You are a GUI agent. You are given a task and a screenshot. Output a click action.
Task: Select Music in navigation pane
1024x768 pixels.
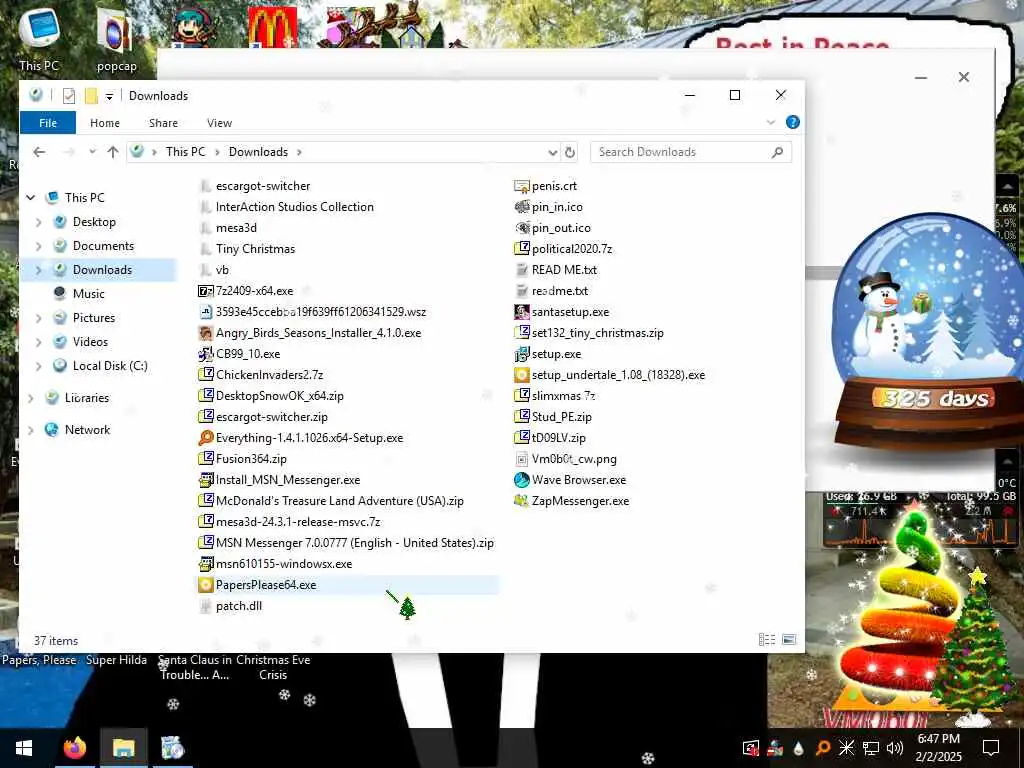(88, 294)
